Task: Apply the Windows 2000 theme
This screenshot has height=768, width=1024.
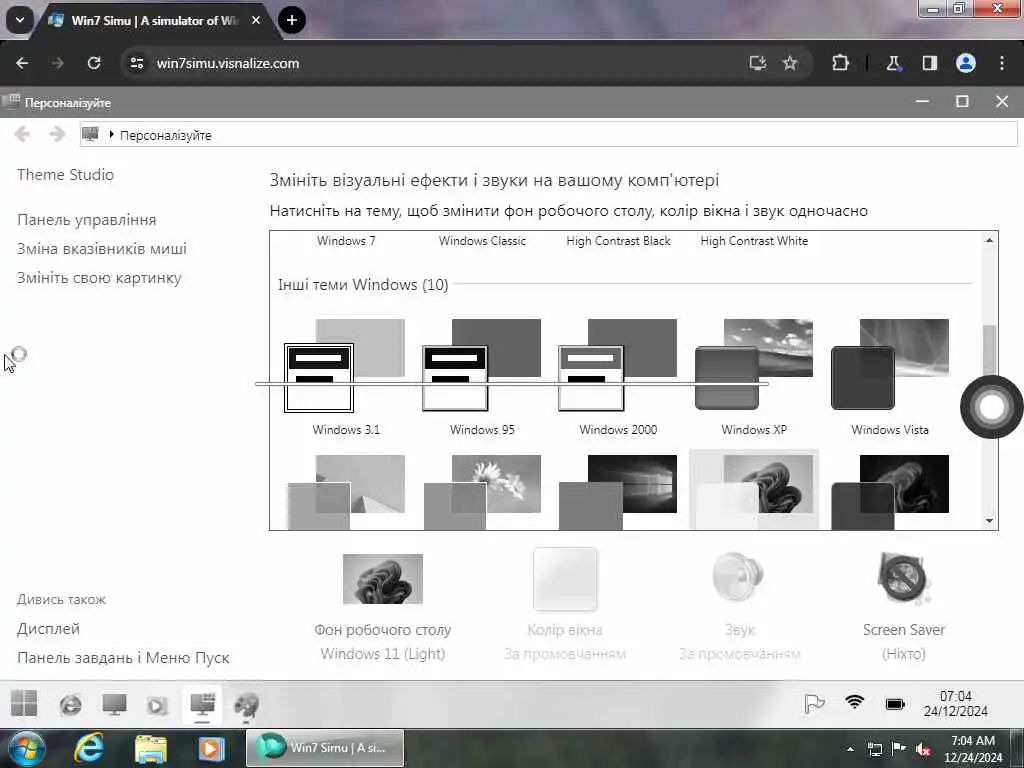Action: pyautogui.click(x=618, y=365)
